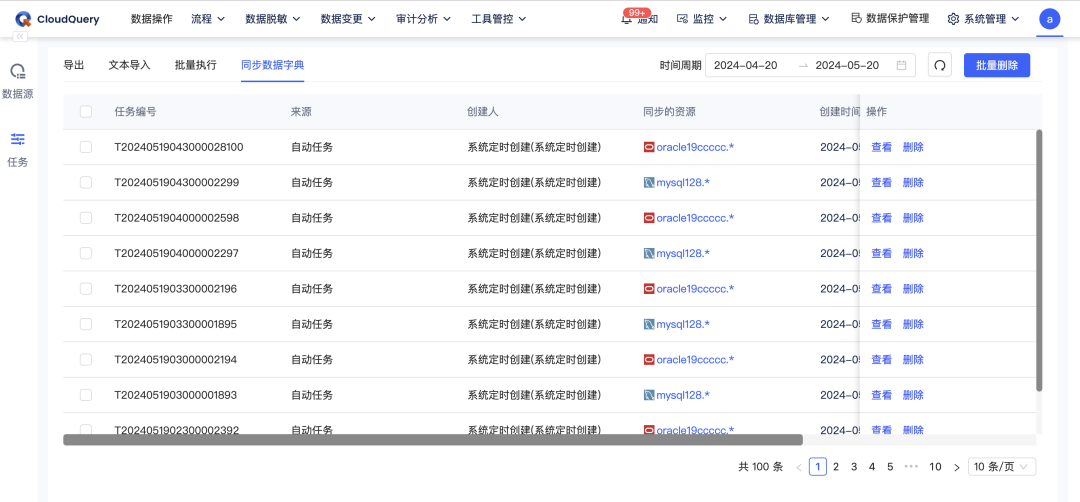
Task: Click 查看 for task T20240519043000028100
Action: pos(882,147)
